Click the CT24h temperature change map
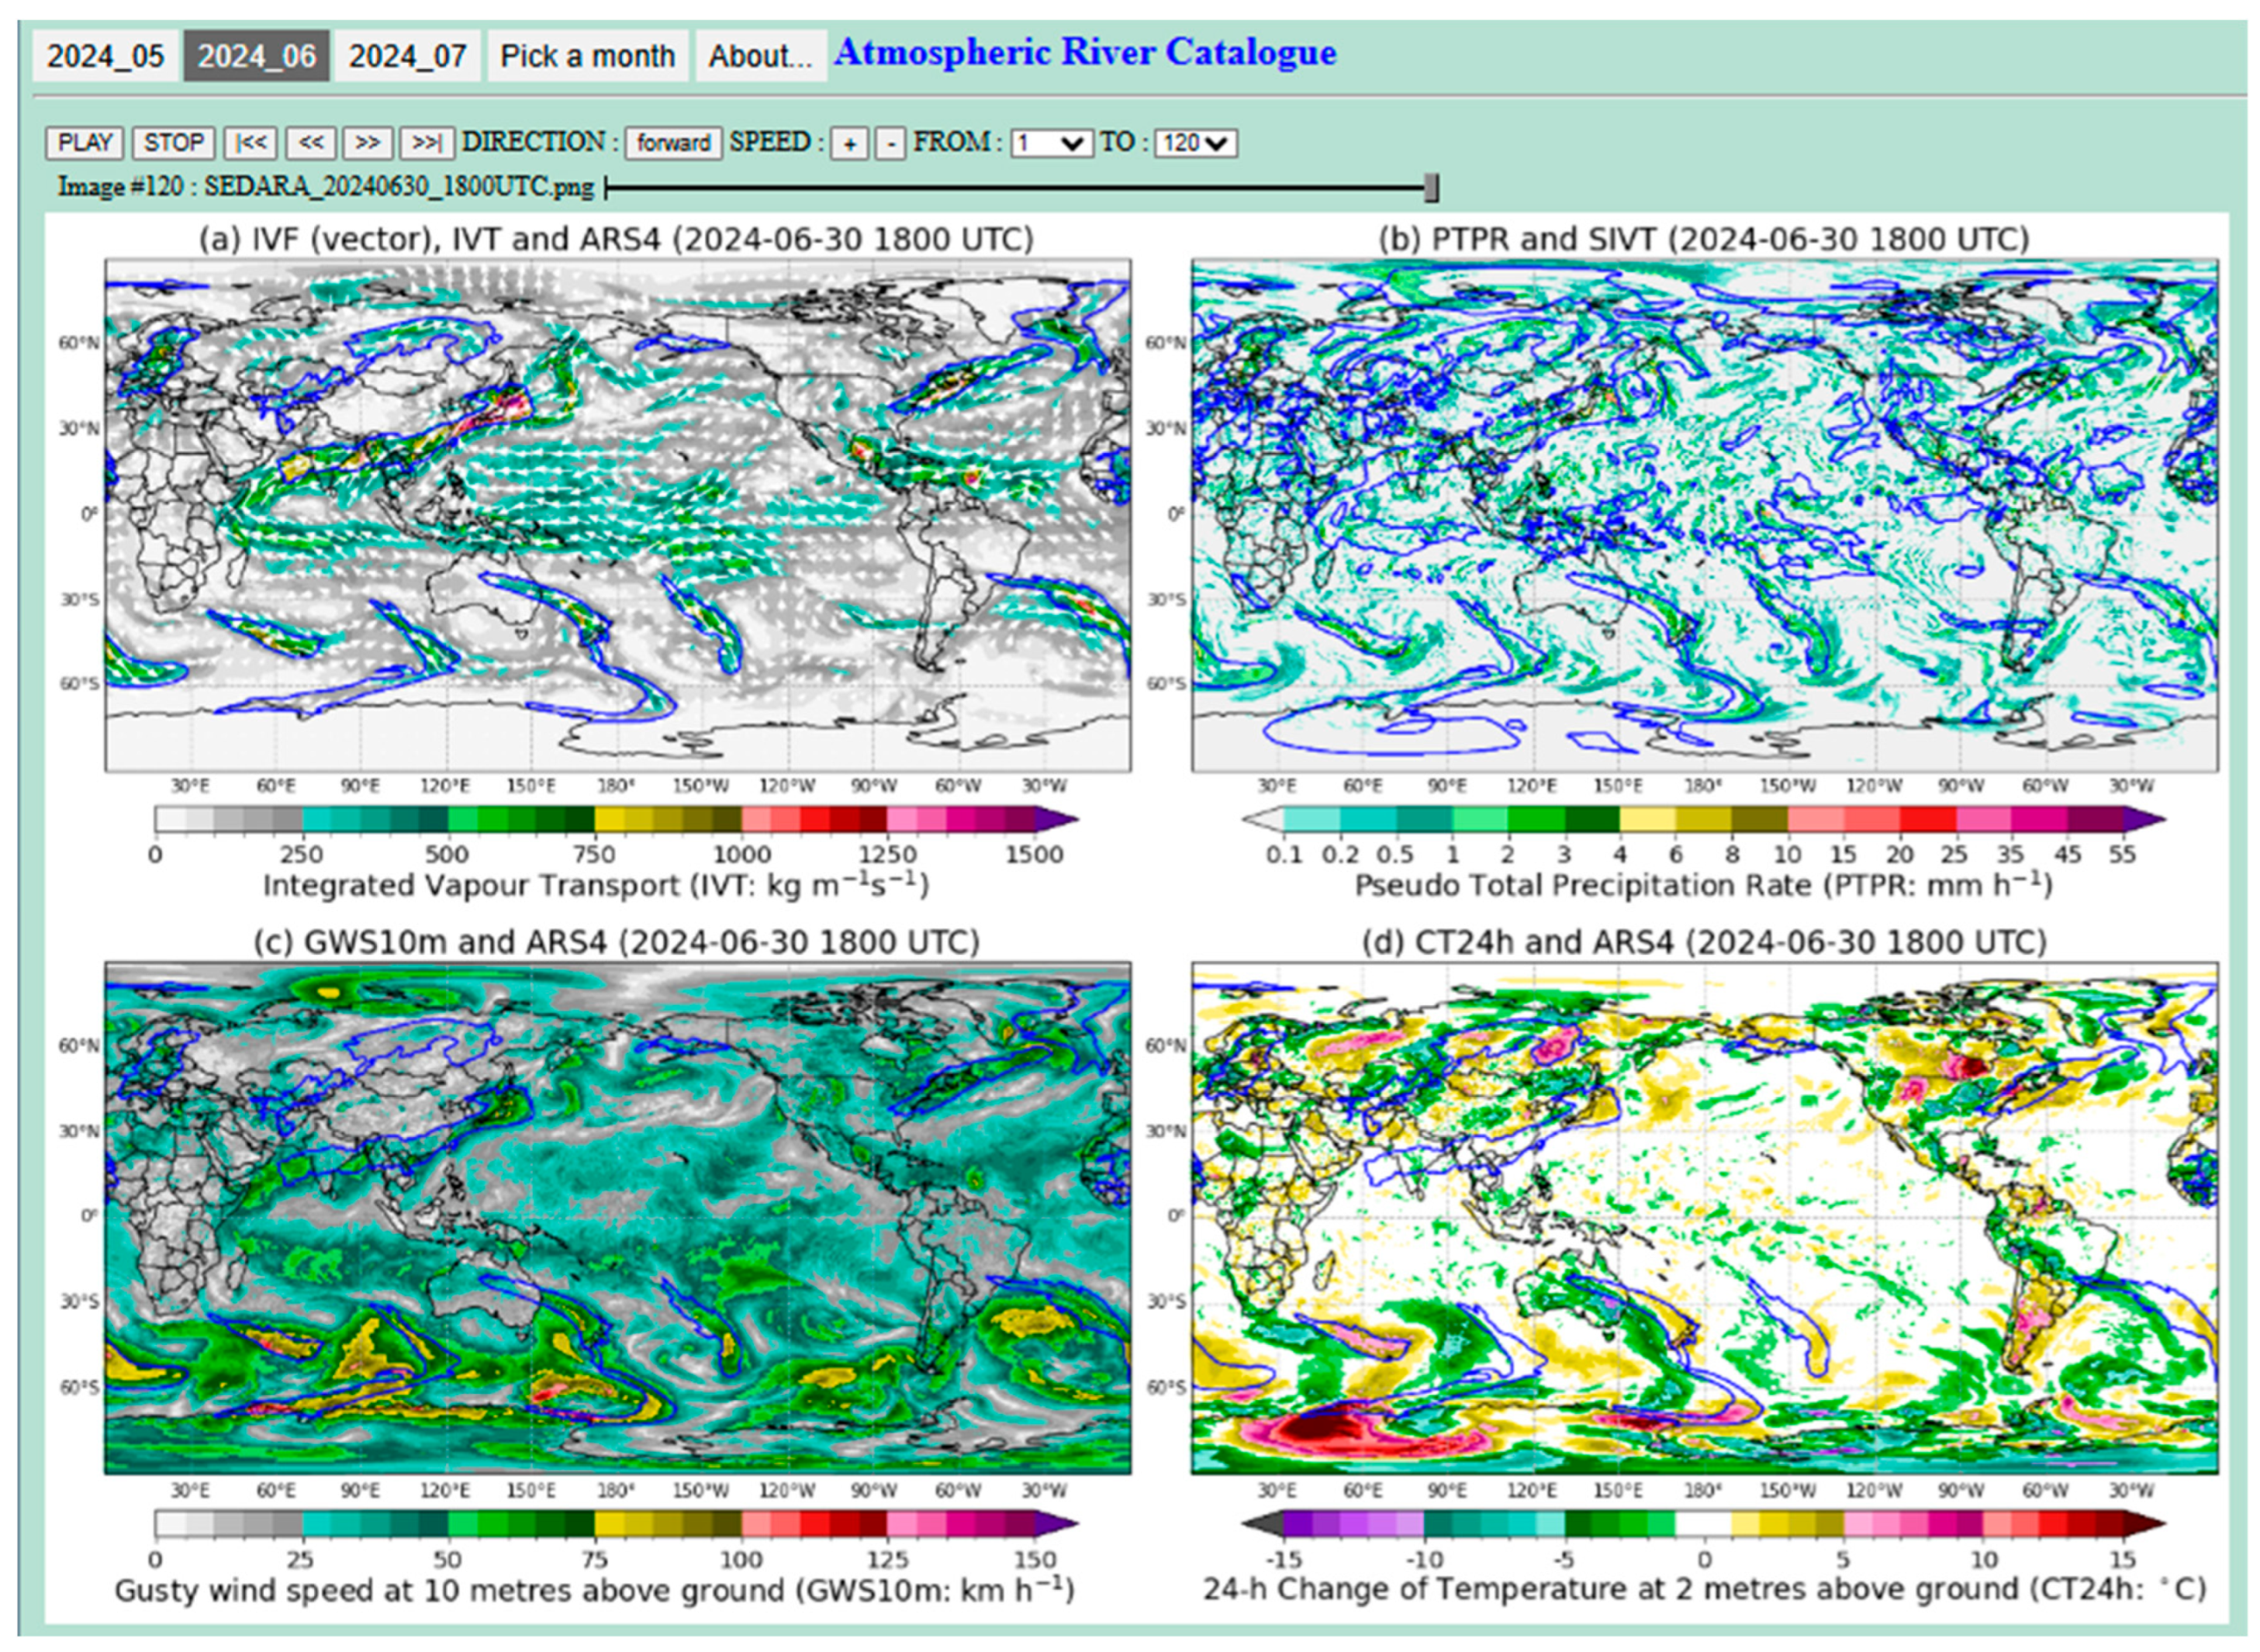Screen dimensions: 2260x1652 [1704, 1218]
